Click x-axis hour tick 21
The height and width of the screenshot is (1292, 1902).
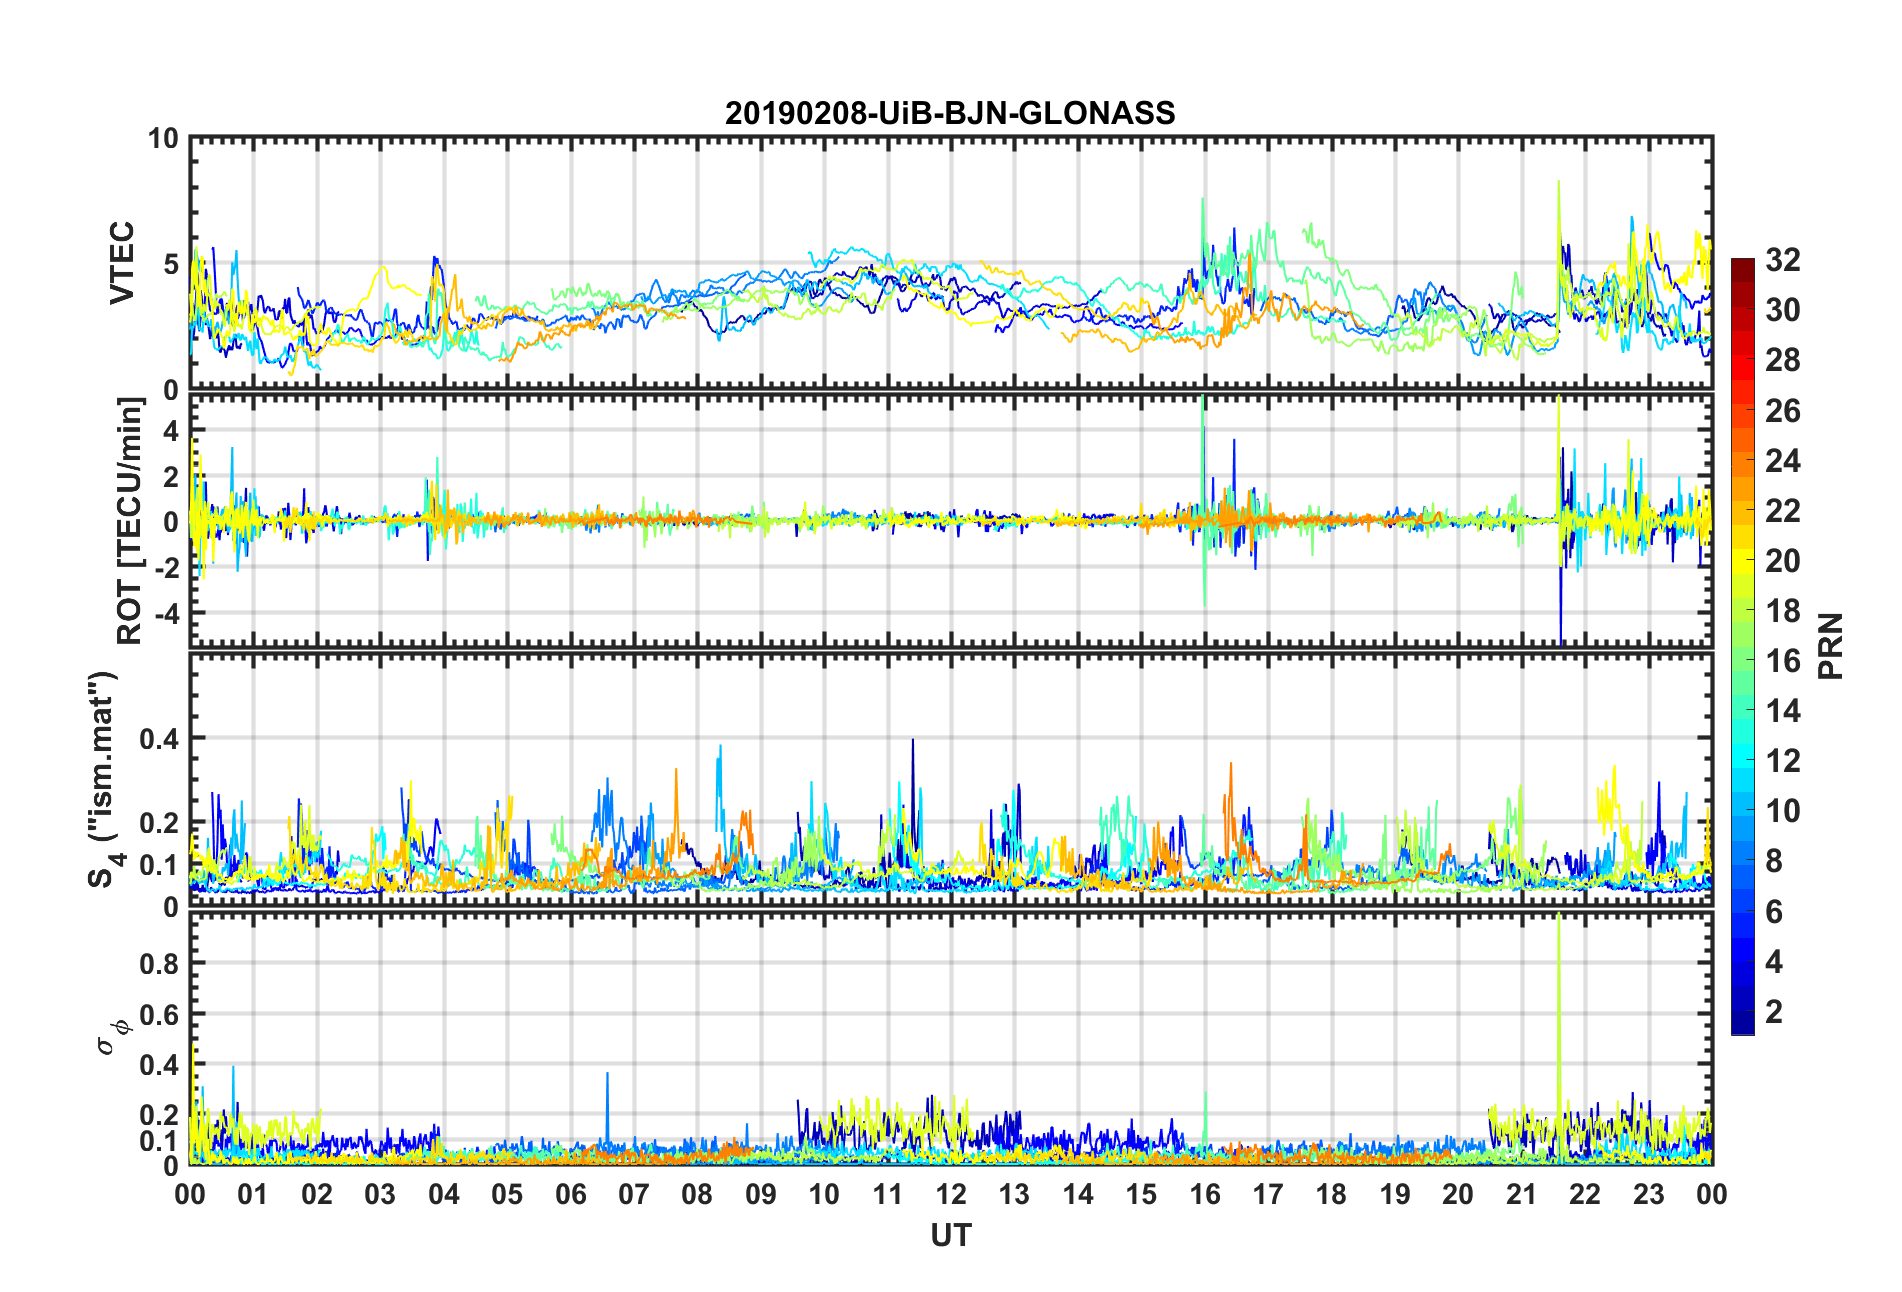(x=1522, y=1195)
